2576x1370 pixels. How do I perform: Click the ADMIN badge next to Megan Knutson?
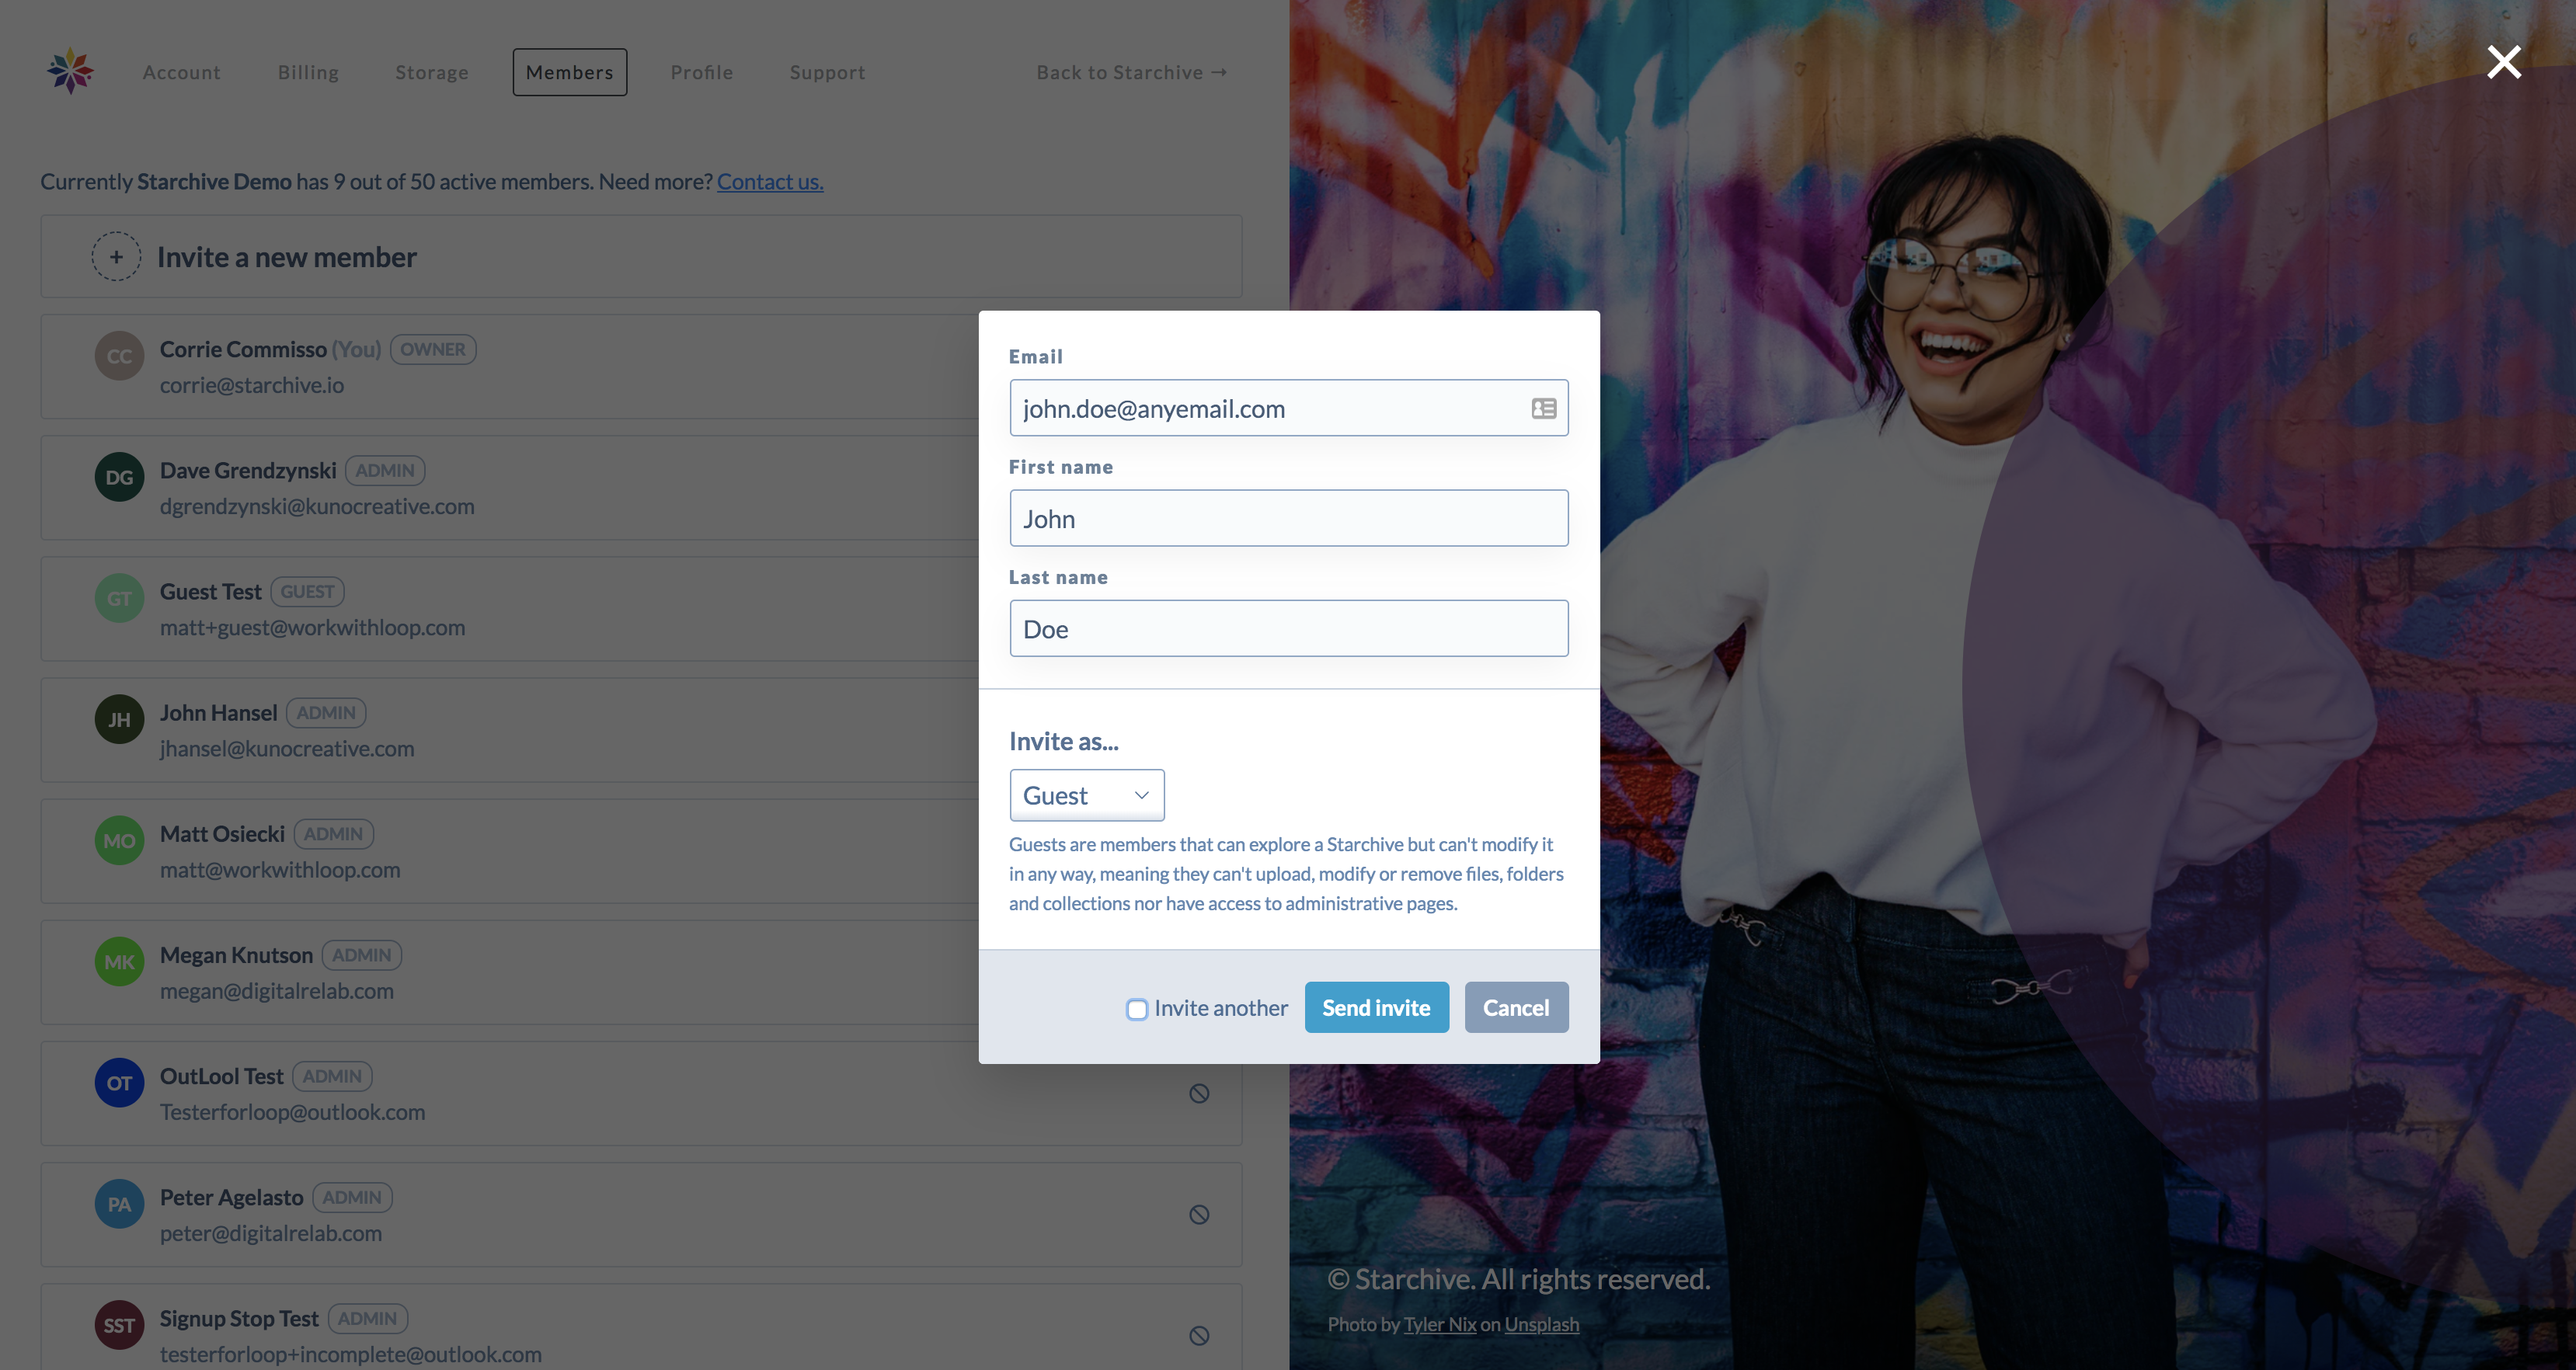tap(361, 955)
